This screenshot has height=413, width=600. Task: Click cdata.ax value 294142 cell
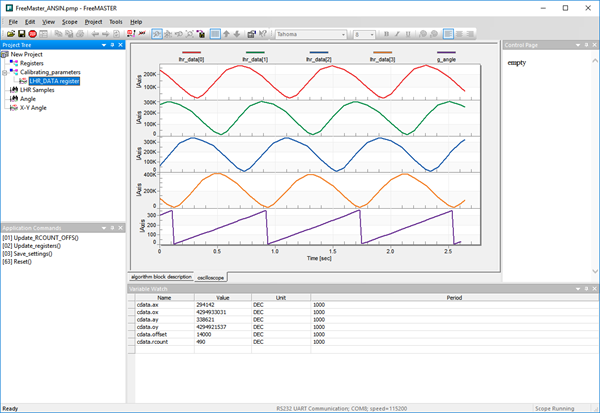[x=223, y=305]
